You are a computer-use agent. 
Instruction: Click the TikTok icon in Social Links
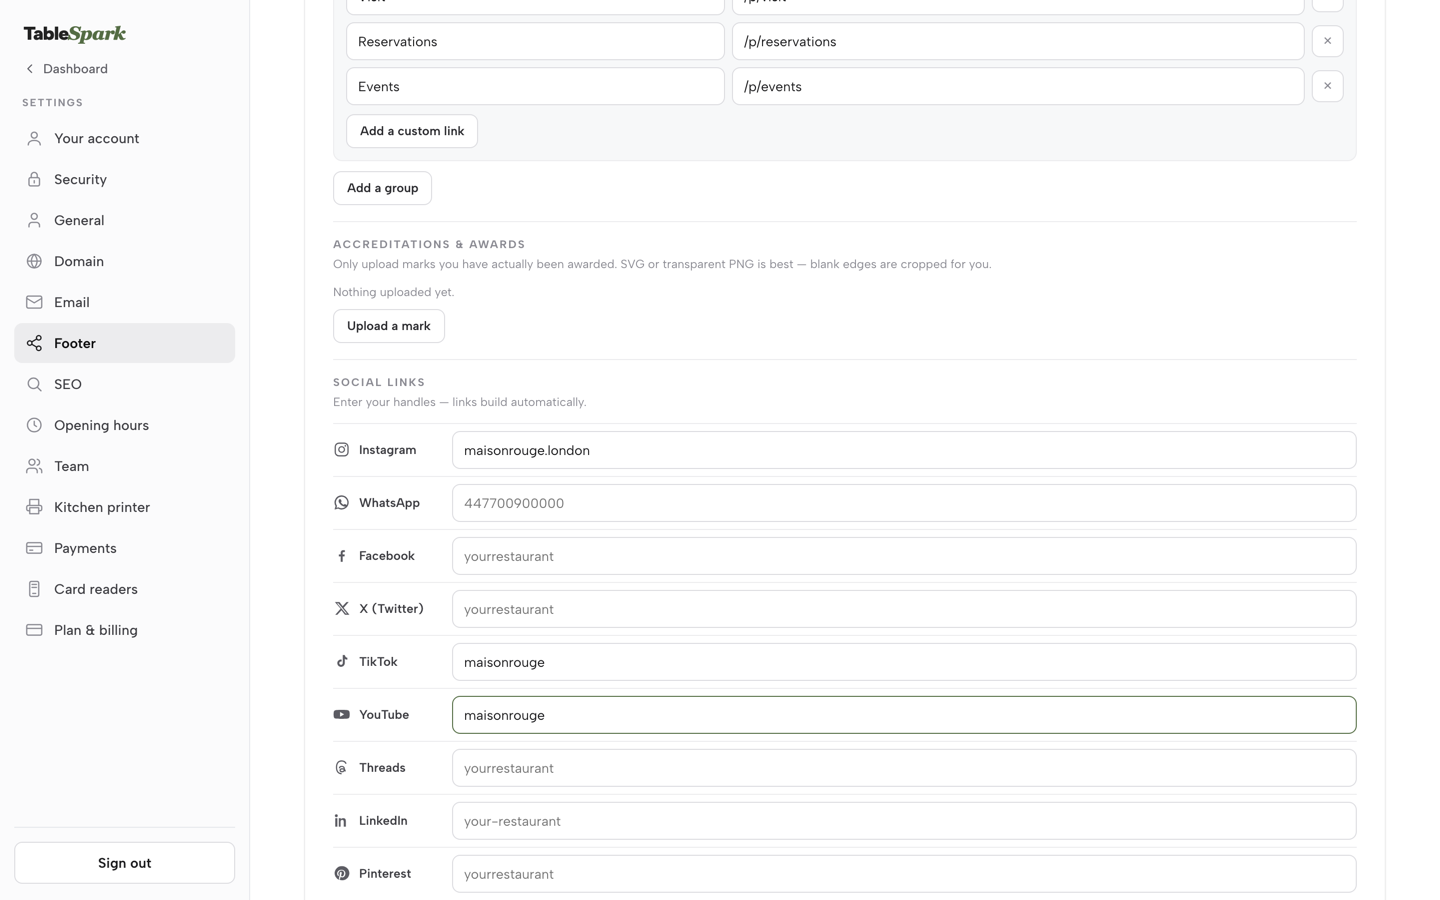point(341,662)
